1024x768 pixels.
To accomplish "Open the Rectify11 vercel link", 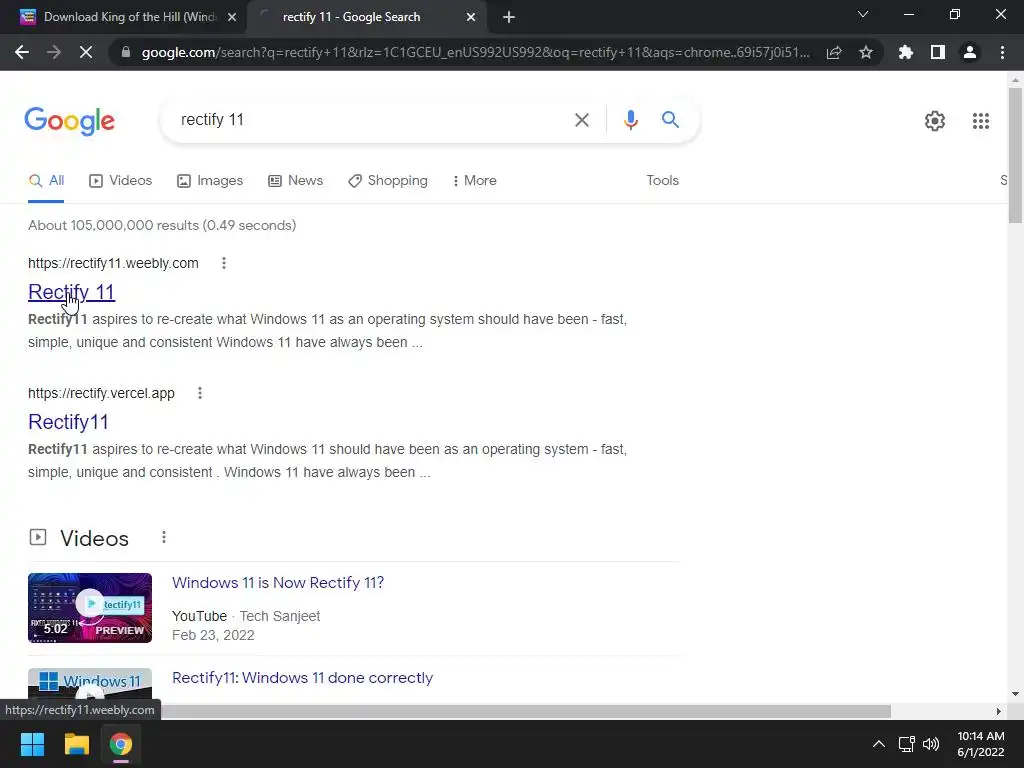I will pyautogui.click(x=68, y=422).
